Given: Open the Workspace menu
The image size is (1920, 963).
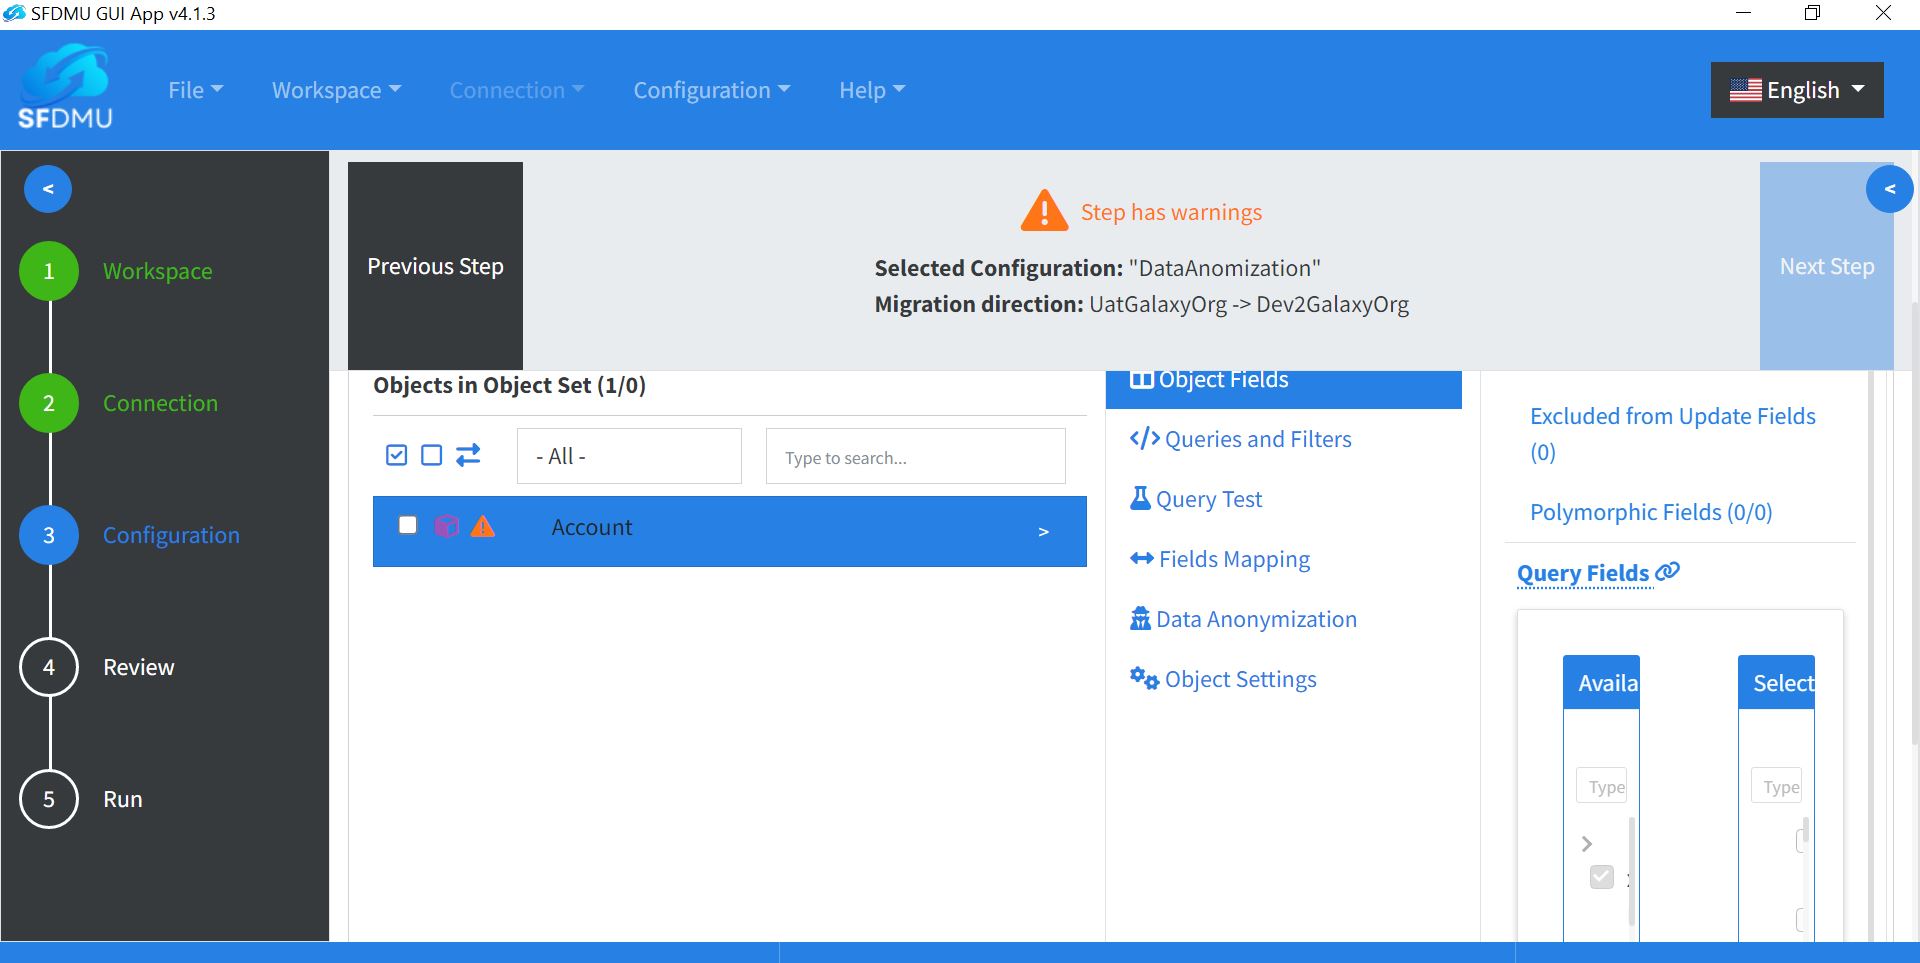Looking at the screenshot, I should coord(336,90).
